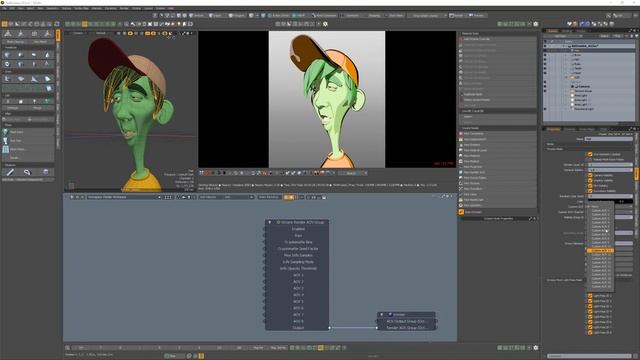
Task: Uncheck Light Pass ID 1 checkbox
Action: [x=590, y=296]
